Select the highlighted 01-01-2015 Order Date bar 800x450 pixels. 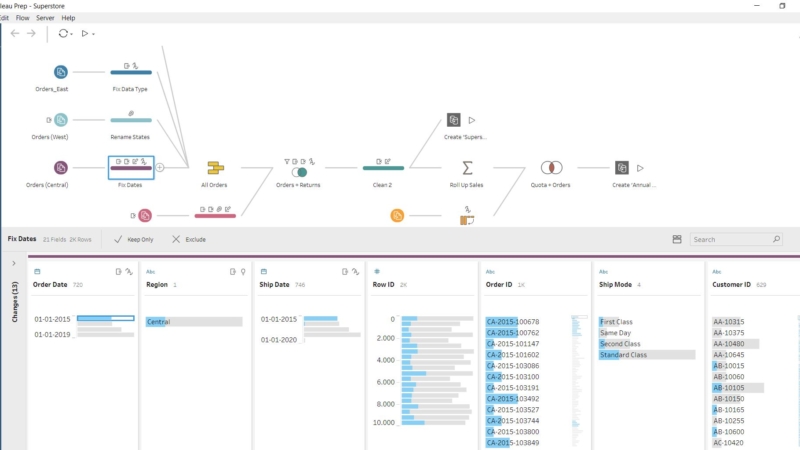[106, 318]
